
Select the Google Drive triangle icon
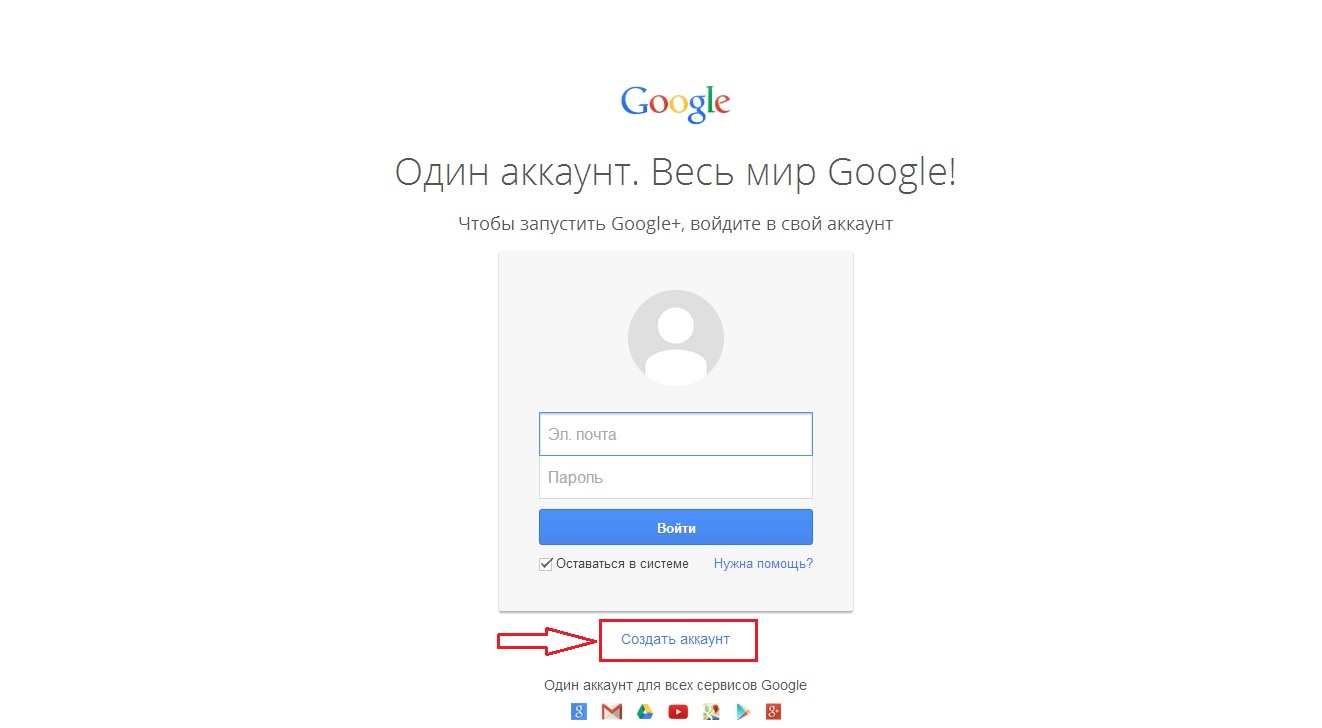(x=645, y=712)
